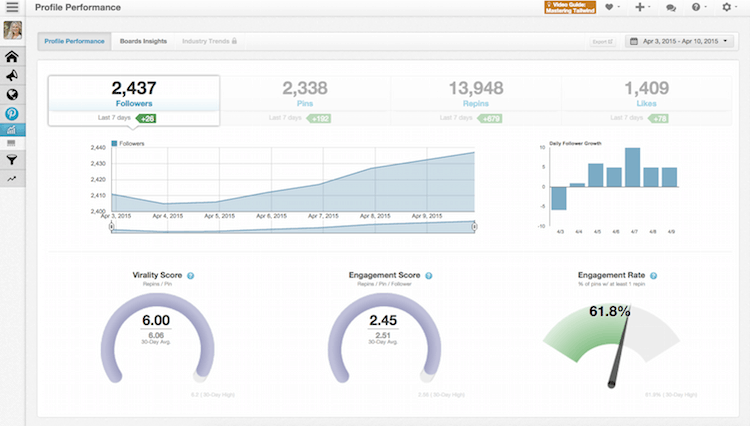Click the 4/9 growth bar
This screenshot has height=426, width=750.
point(669,177)
